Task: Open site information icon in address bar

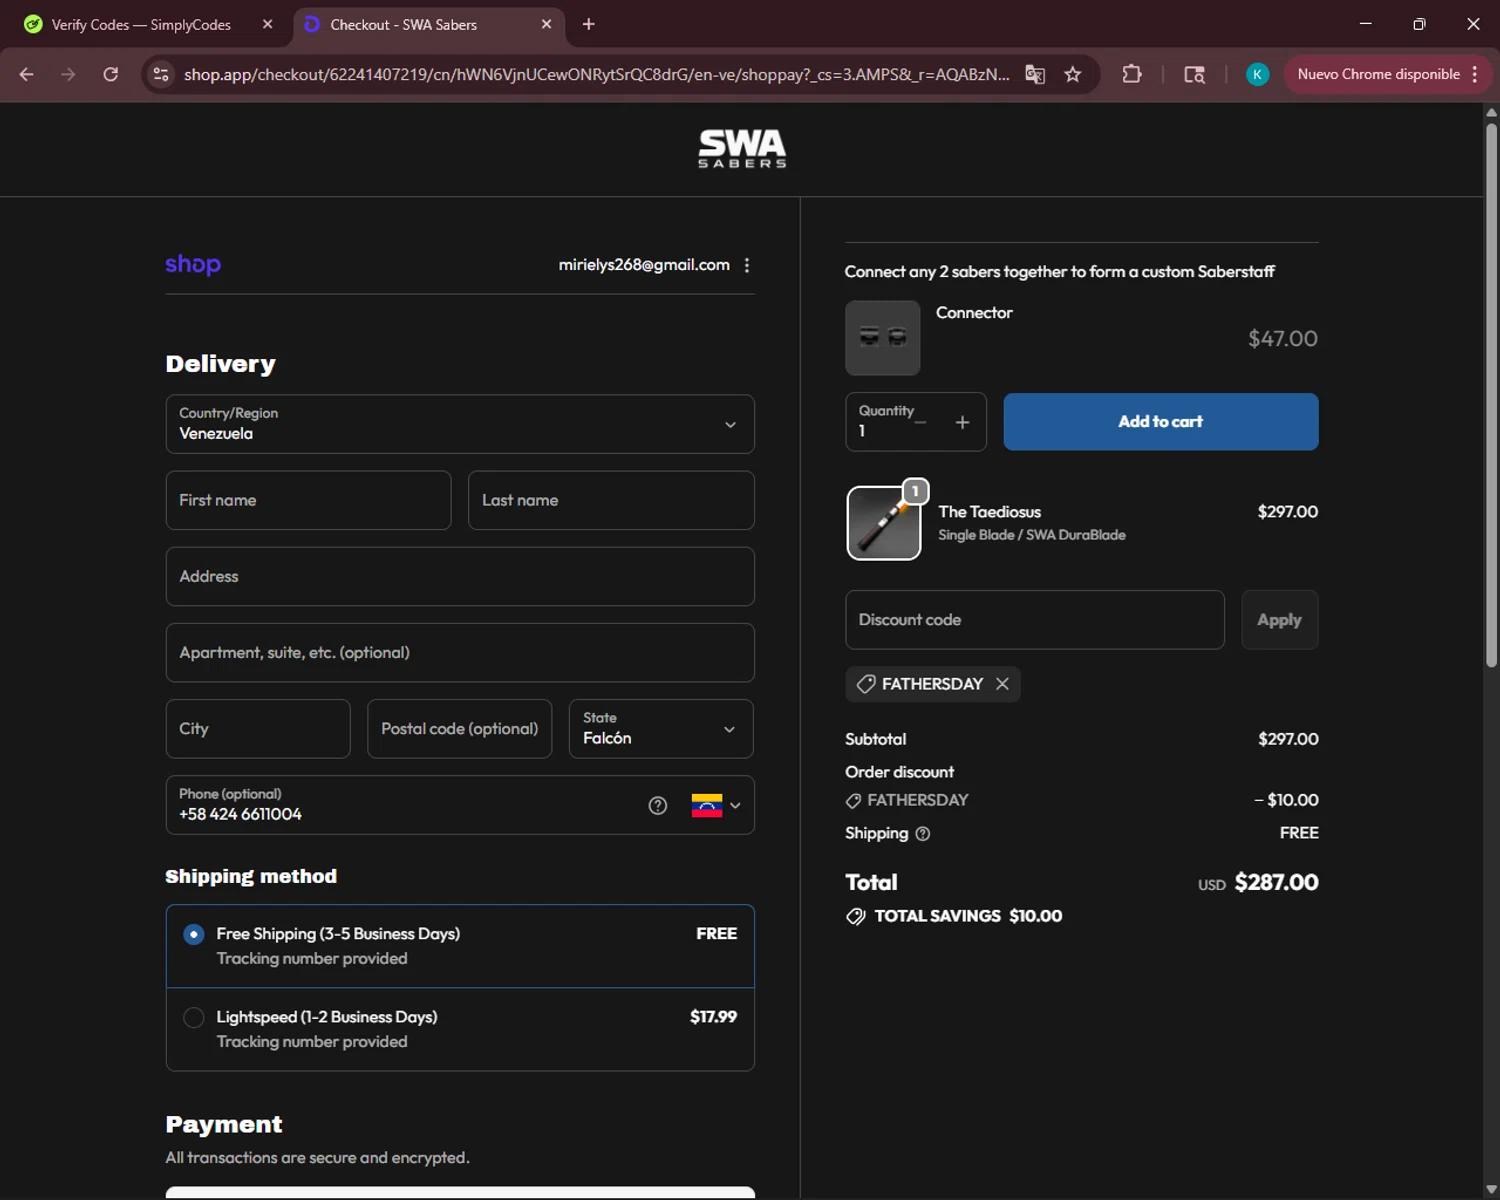Action: point(161,74)
